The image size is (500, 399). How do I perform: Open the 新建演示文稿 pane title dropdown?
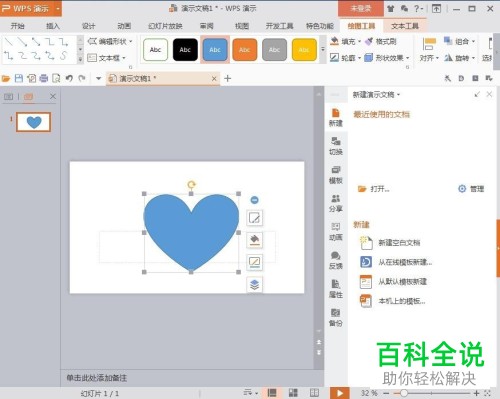click(x=398, y=95)
